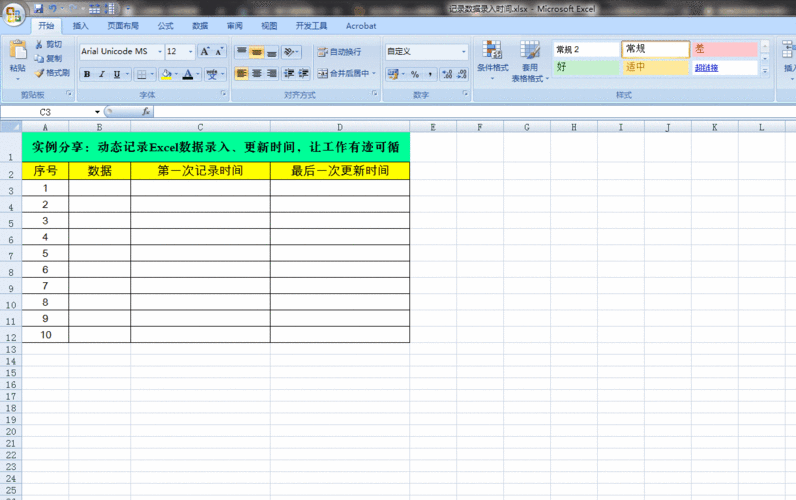Open the 自定义 number format dropdown
Screen dimensions: 796x500
(x=463, y=51)
